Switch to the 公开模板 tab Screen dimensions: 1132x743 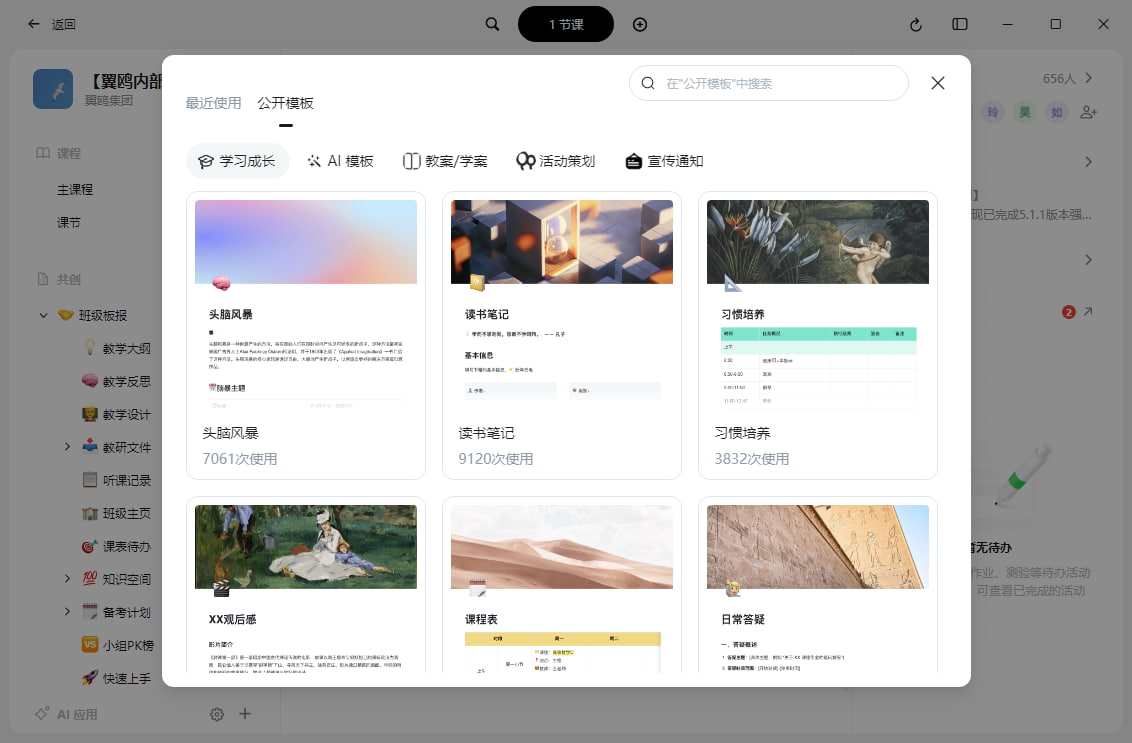pos(286,103)
